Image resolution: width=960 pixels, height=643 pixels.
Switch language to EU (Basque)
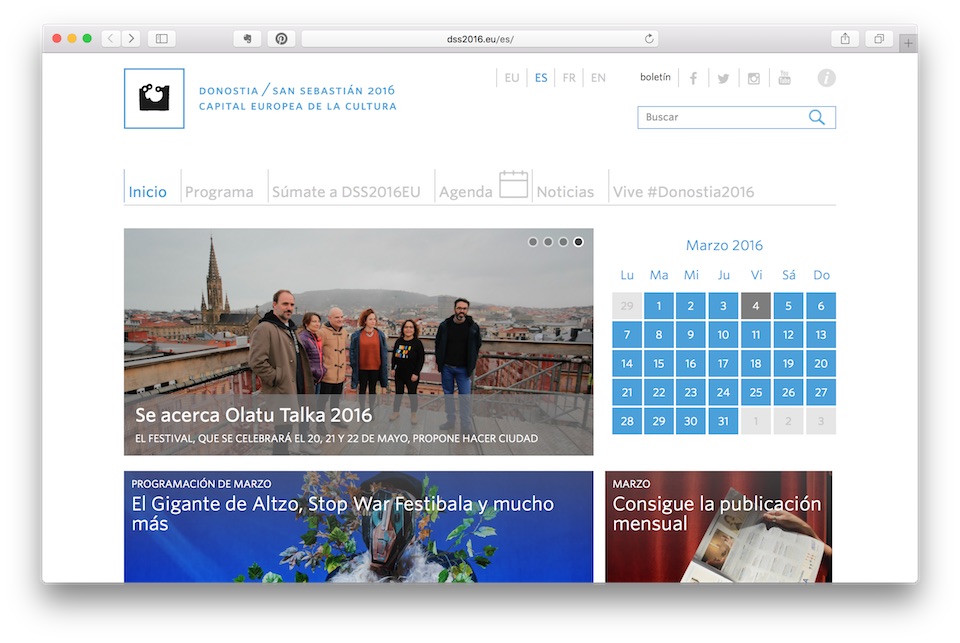pyautogui.click(x=512, y=78)
